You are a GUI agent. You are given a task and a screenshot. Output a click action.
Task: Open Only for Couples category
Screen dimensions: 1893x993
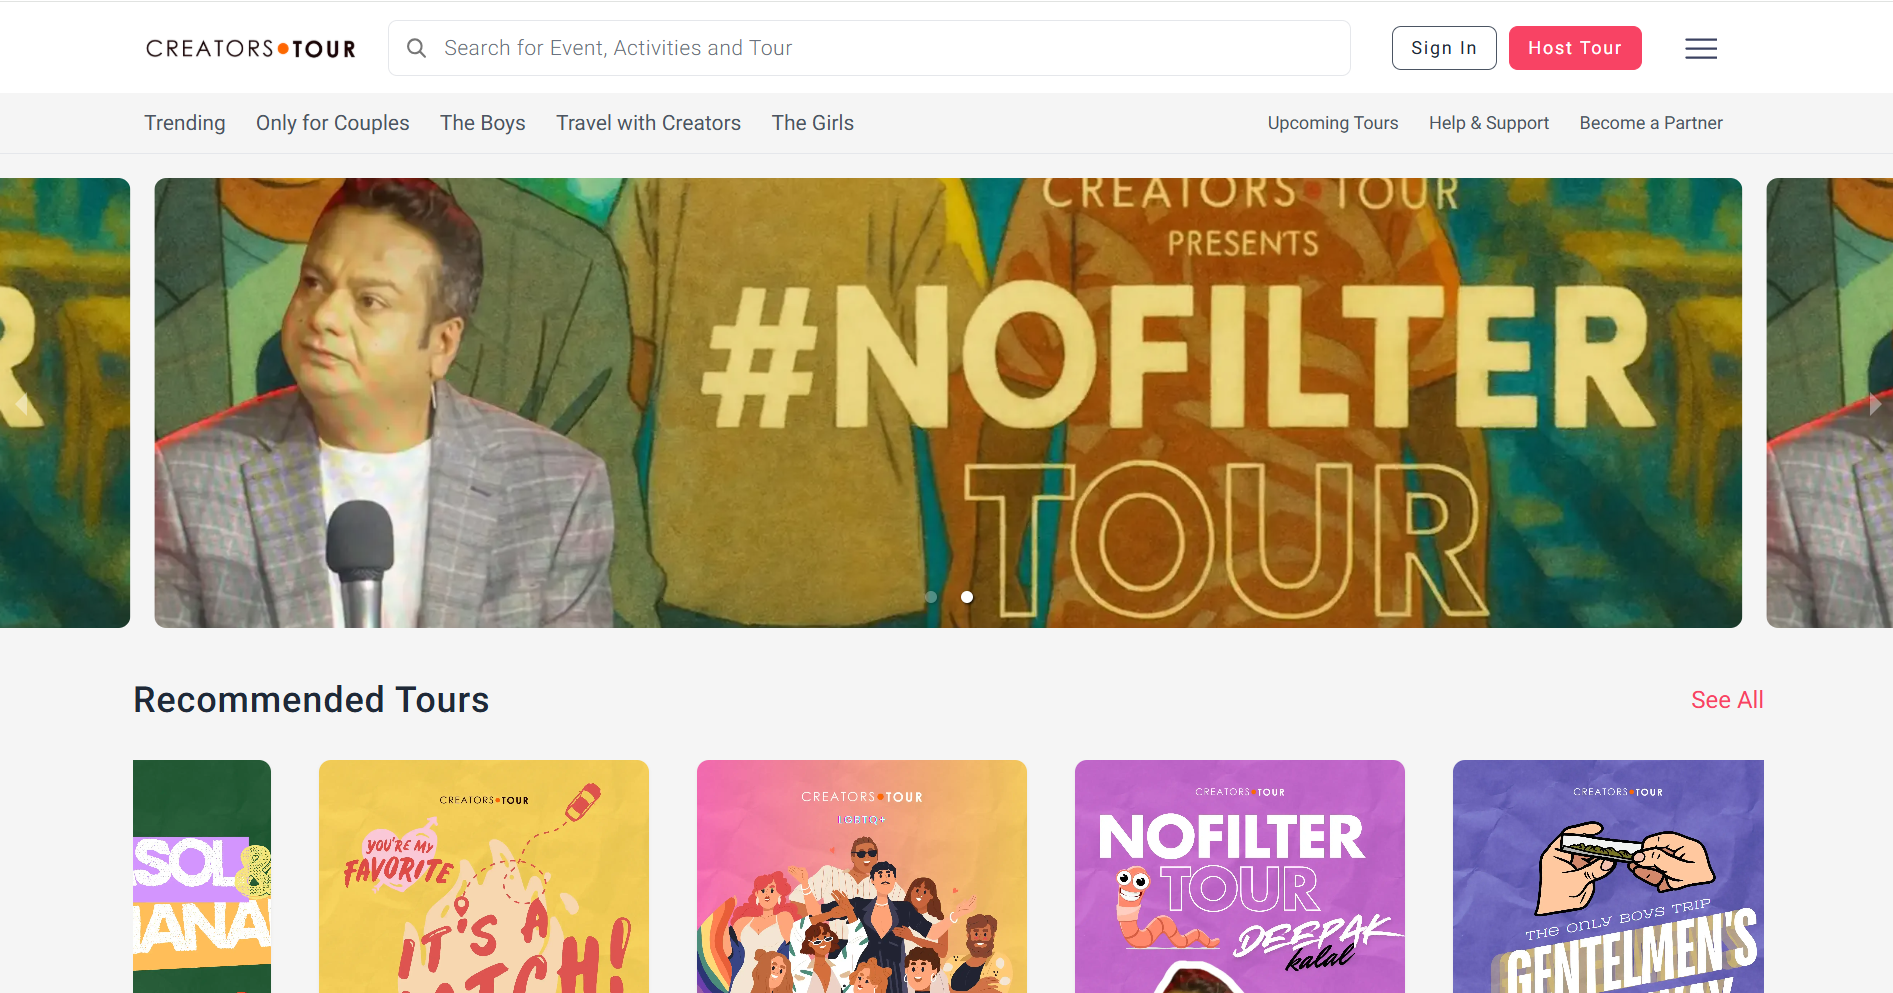click(332, 123)
